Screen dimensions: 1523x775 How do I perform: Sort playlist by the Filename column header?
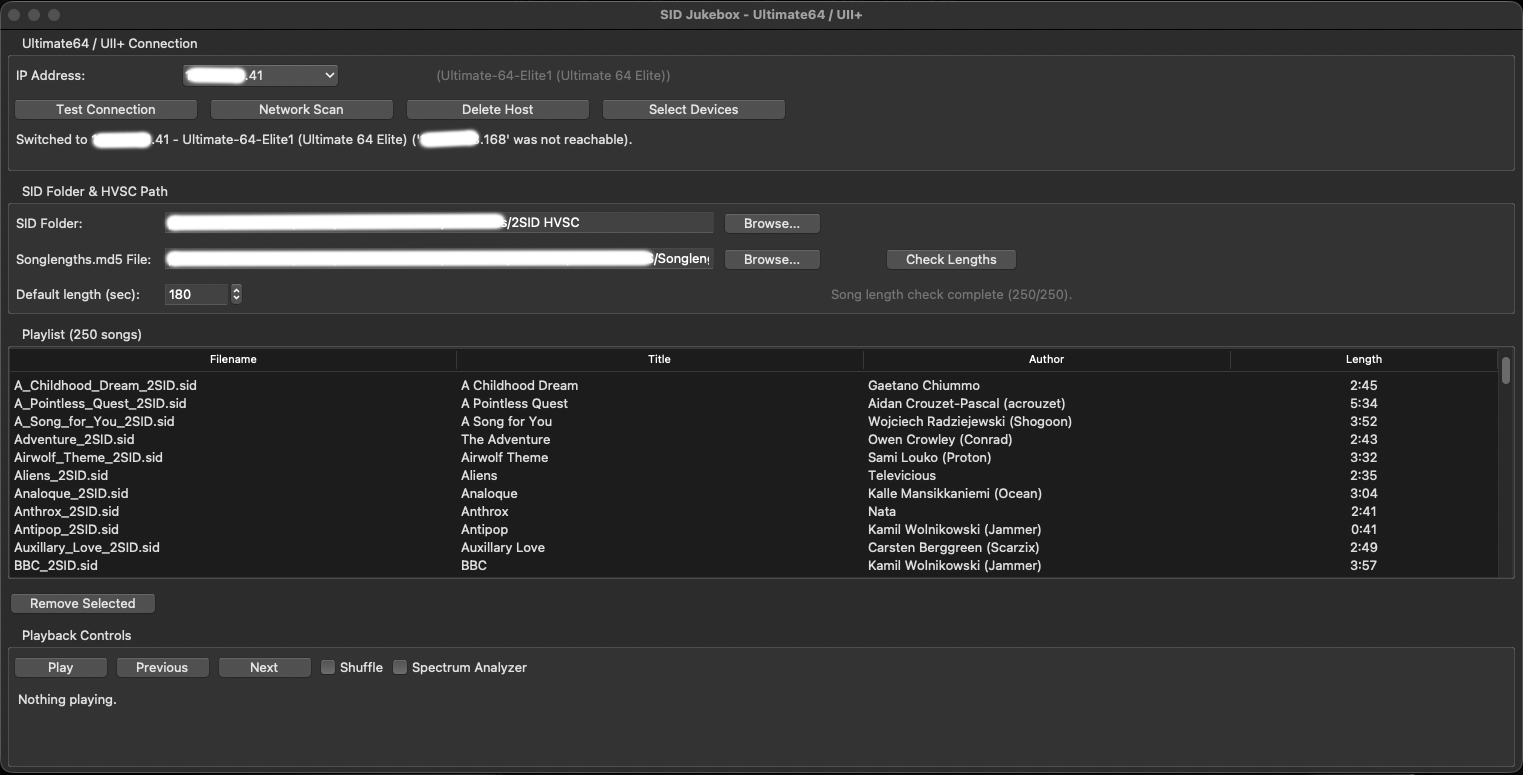233,359
